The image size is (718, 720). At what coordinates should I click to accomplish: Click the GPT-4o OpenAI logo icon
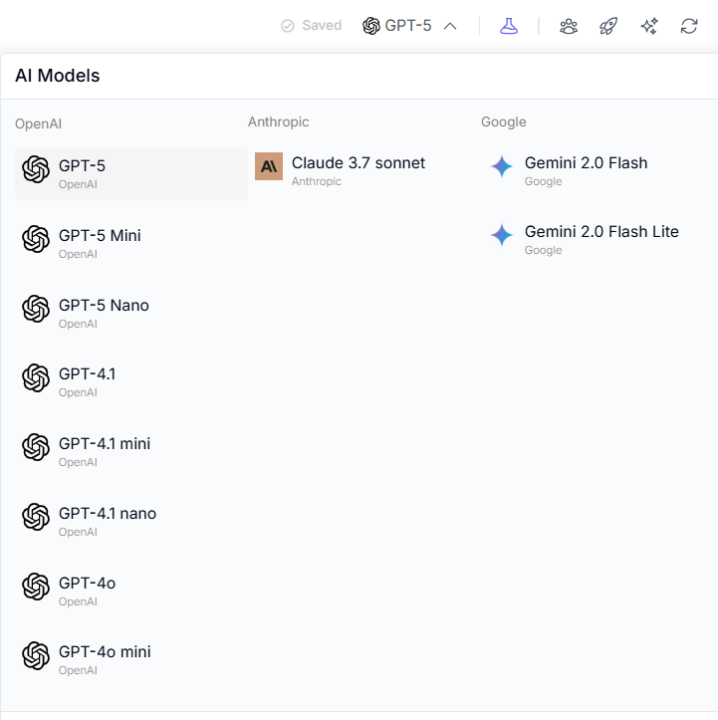(x=36, y=587)
